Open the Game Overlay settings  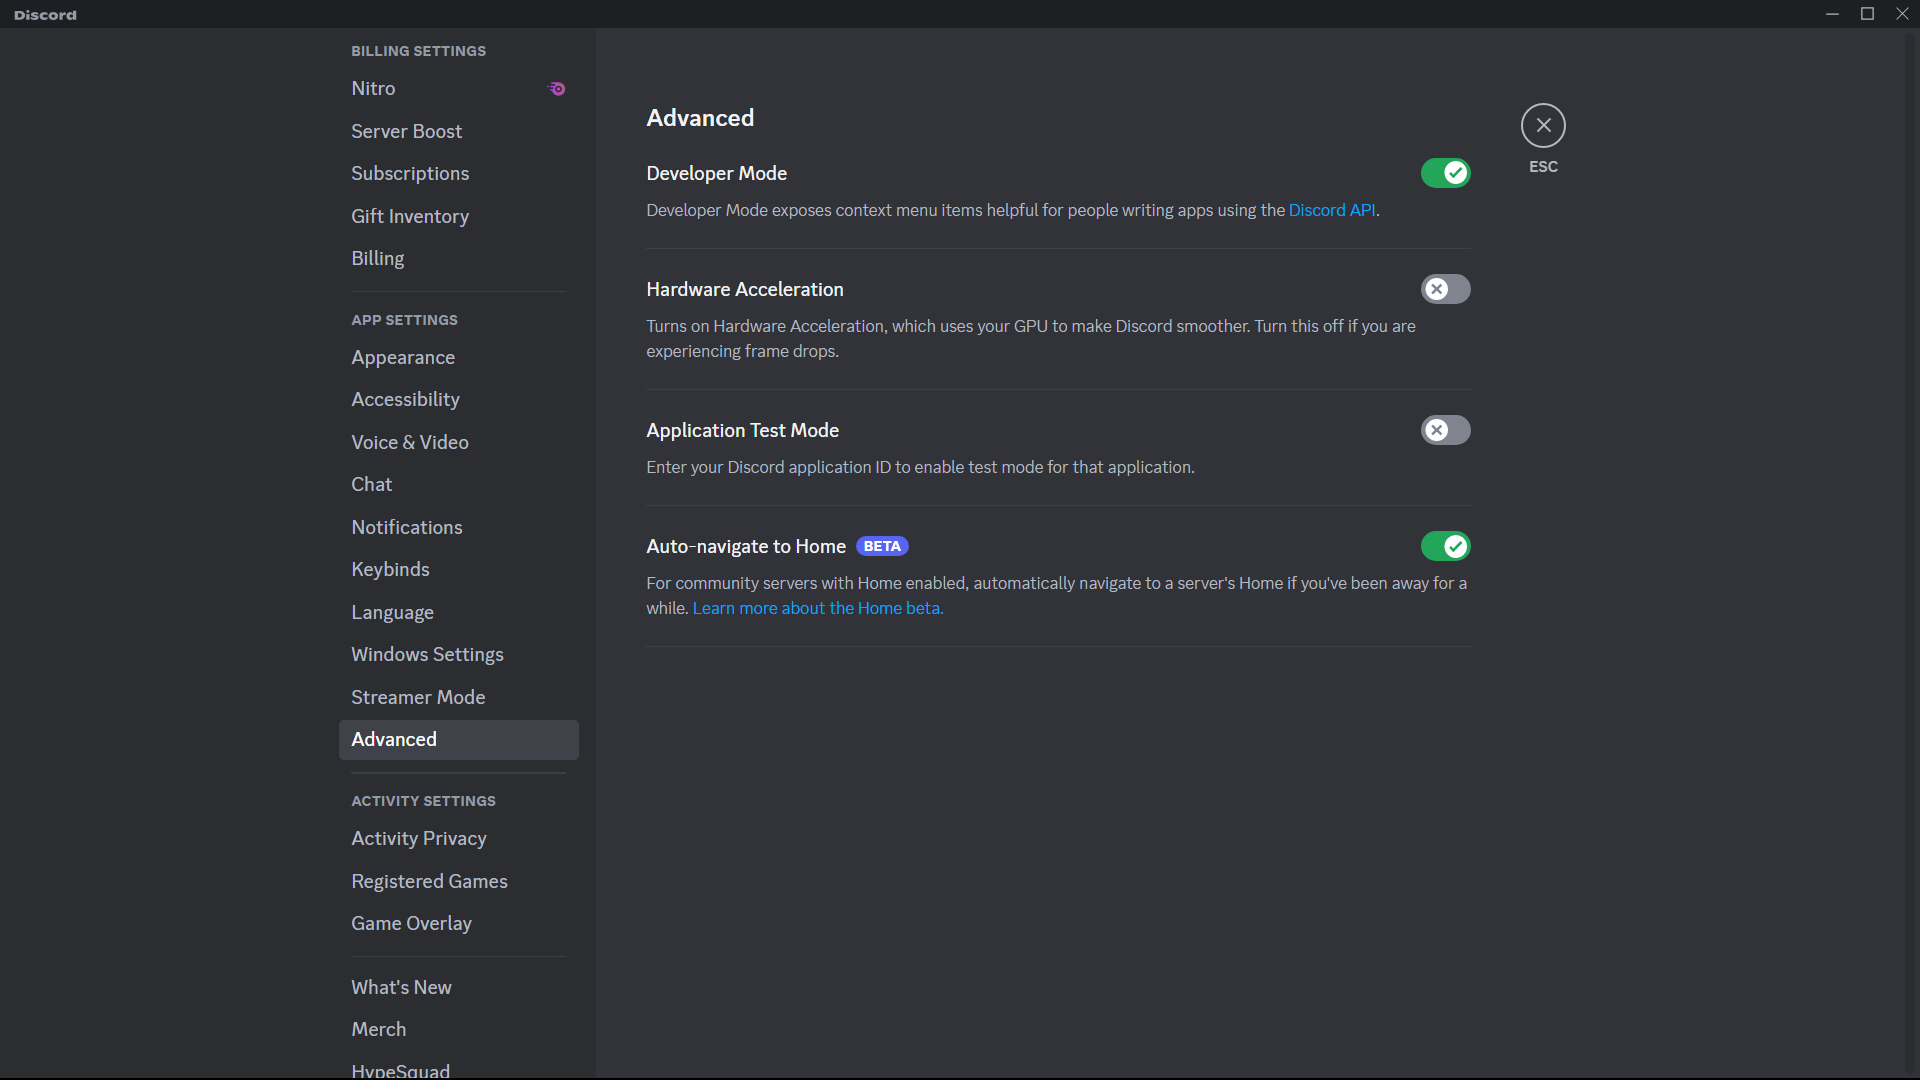click(x=411, y=923)
